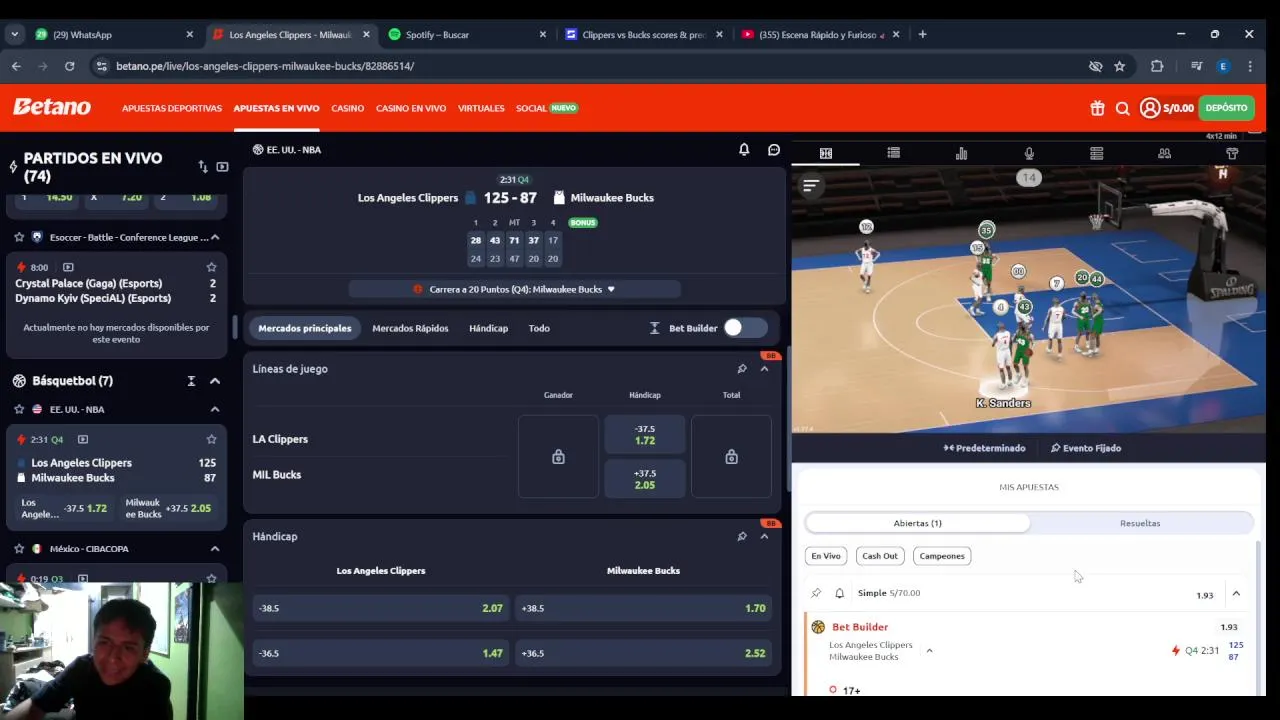Screen dimensions: 1280x720
Task: Open the chat bubble icon in the match header
Action: point(774,149)
